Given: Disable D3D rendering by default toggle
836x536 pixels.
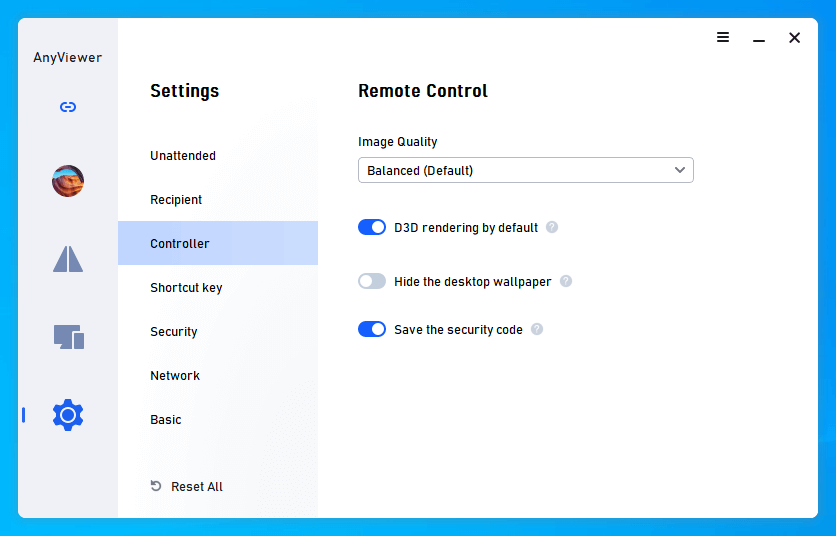Looking at the screenshot, I should pos(372,227).
